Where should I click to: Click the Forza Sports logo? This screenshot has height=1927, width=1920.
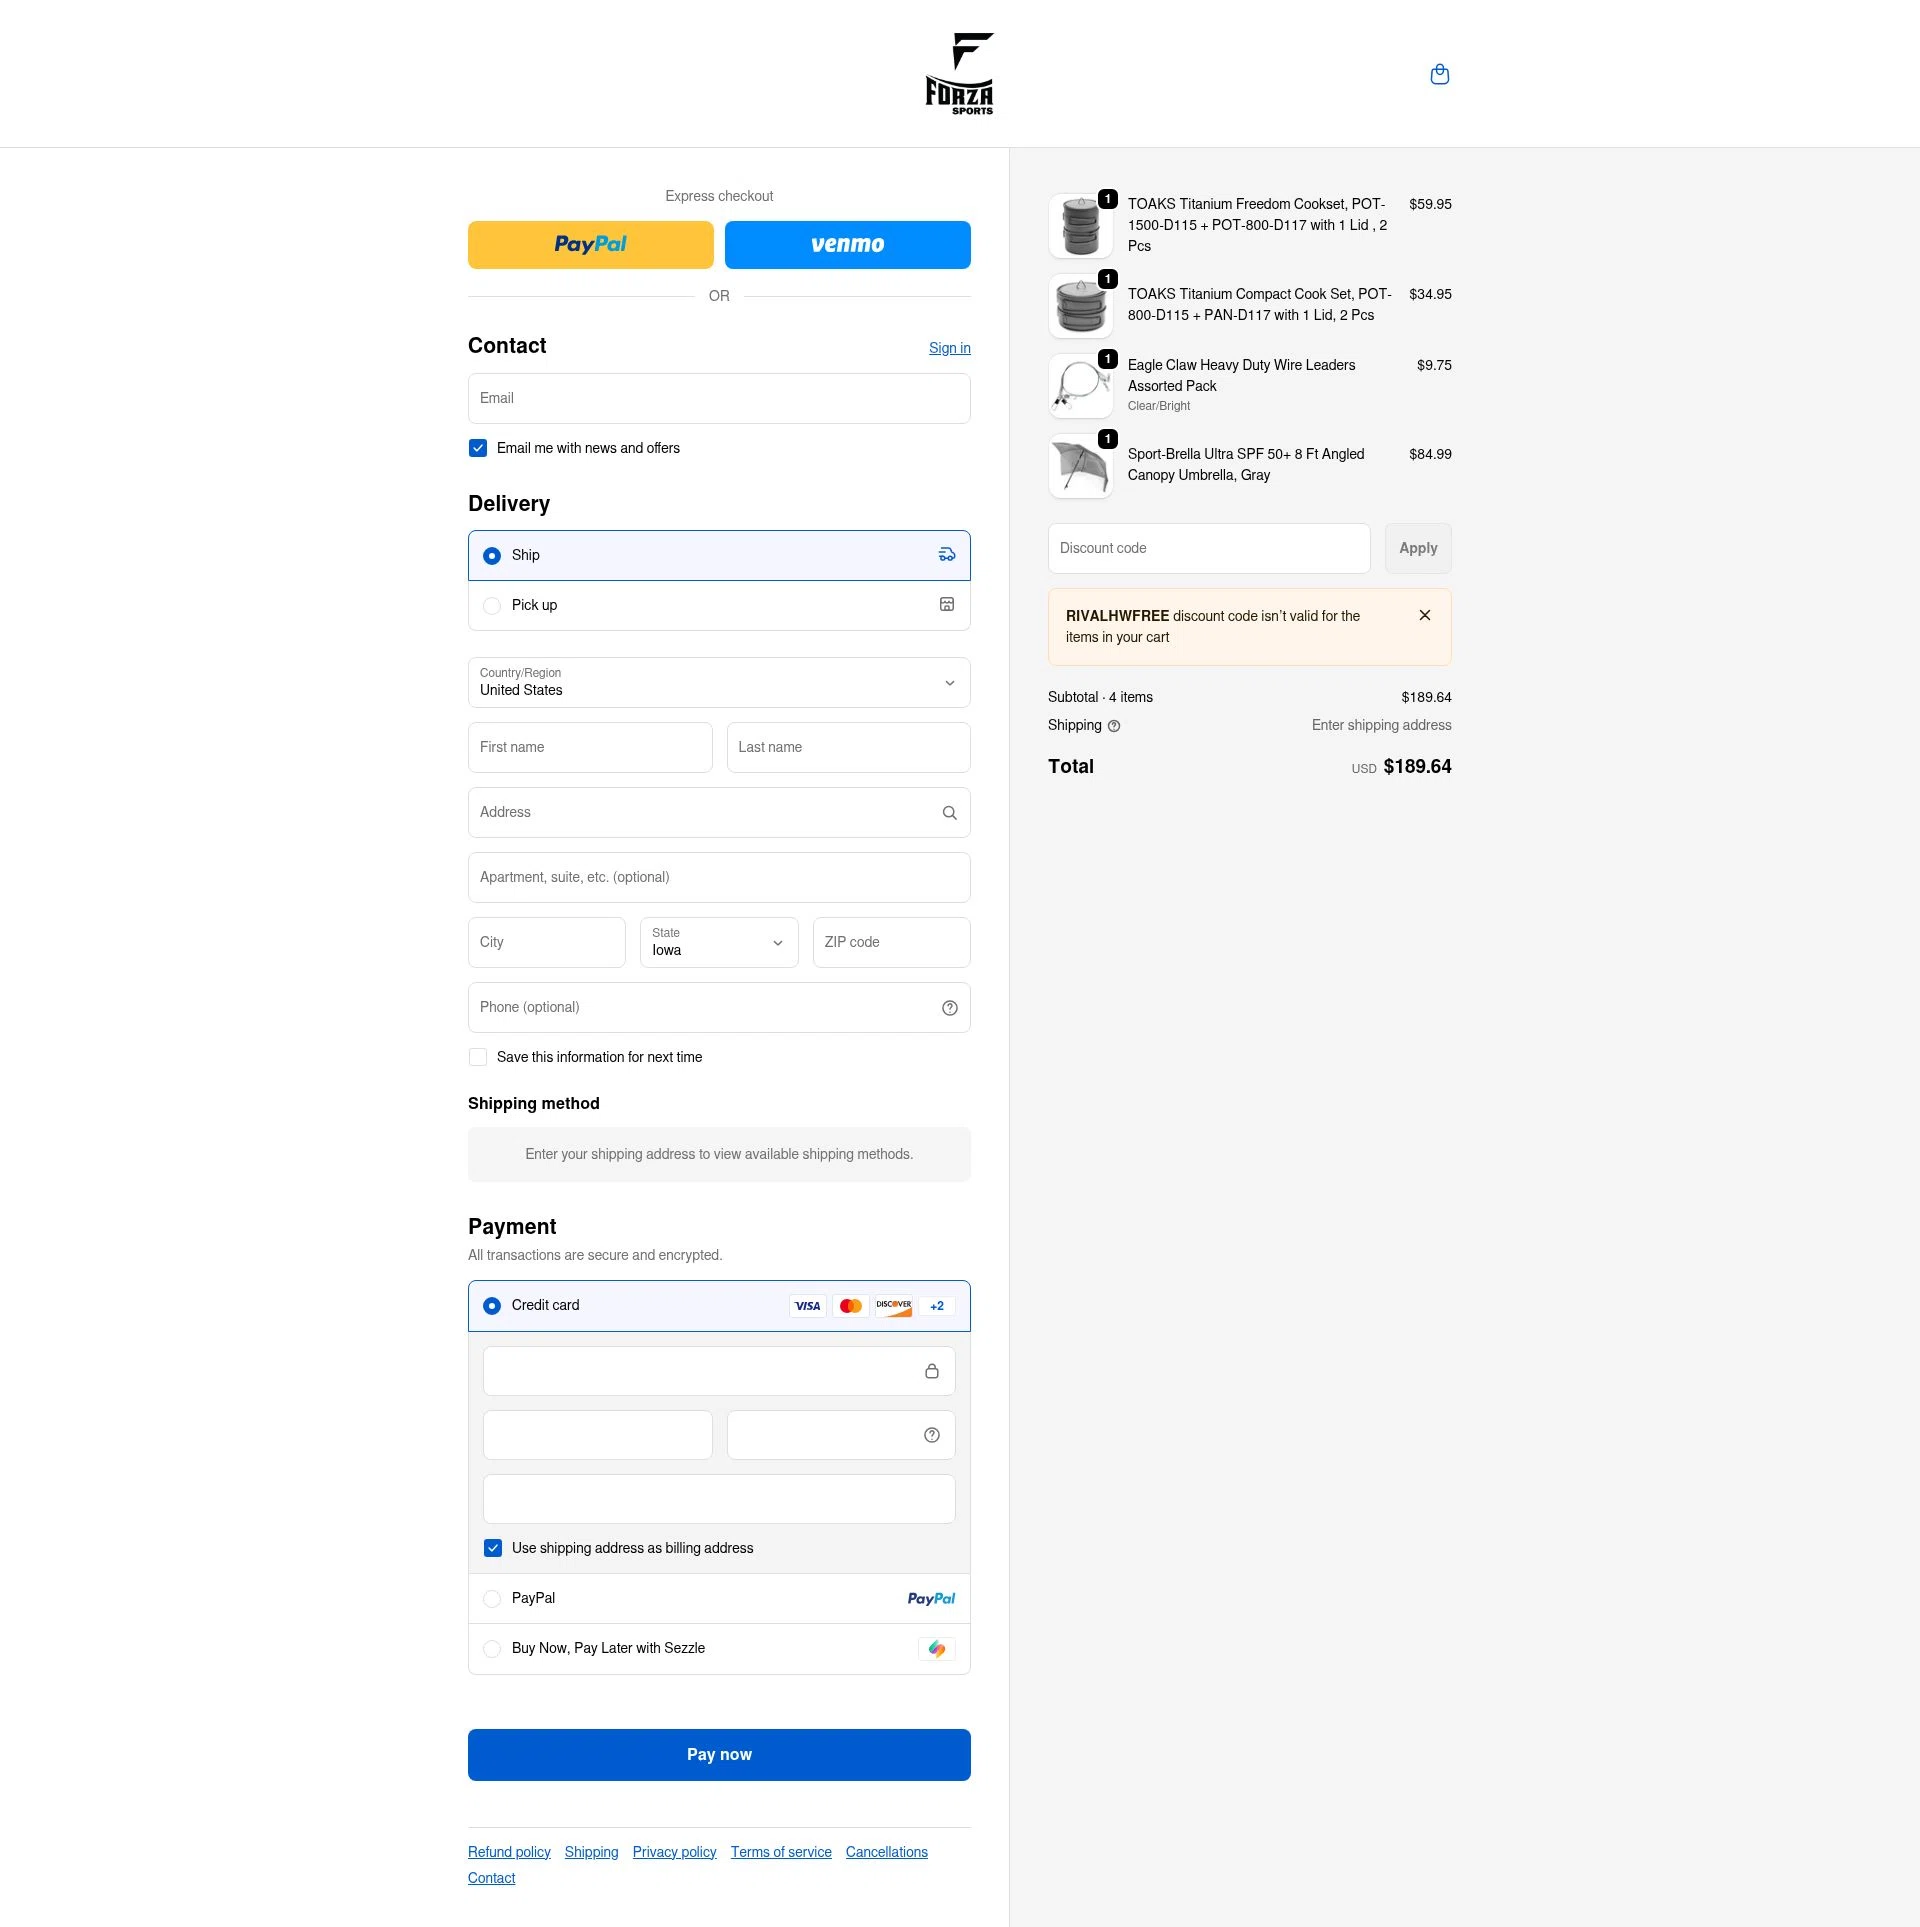click(x=959, y=75)
